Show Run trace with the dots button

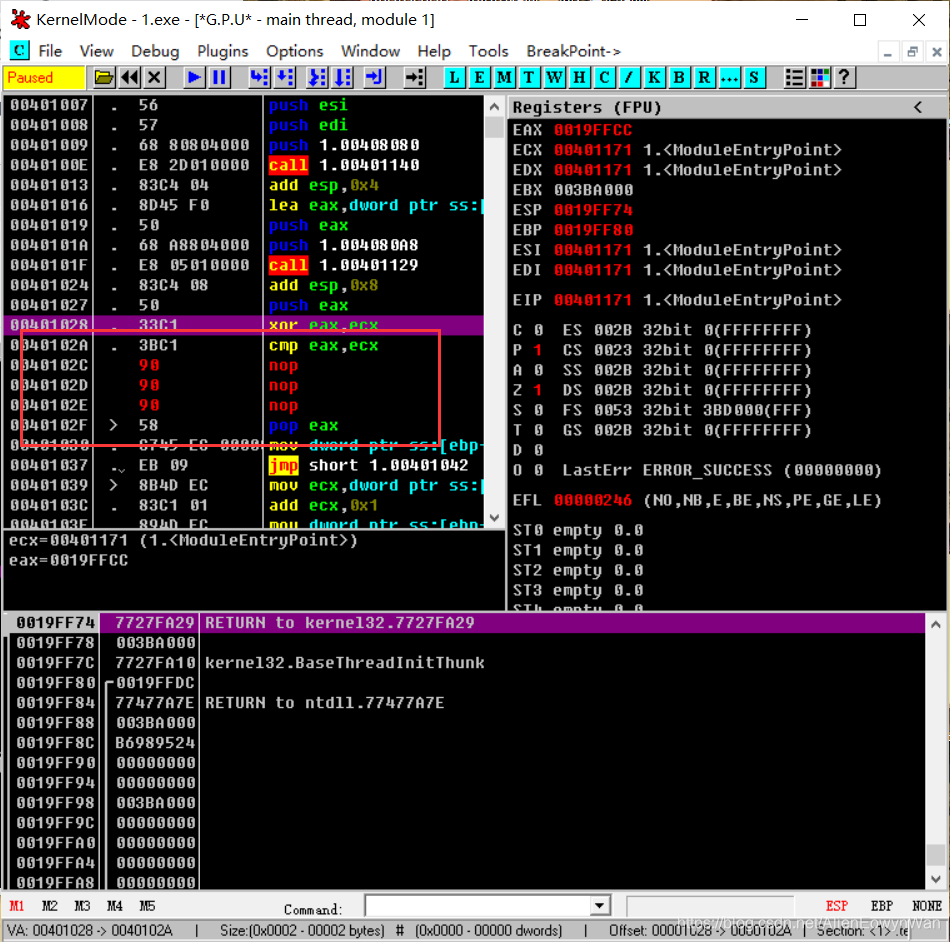tap(729, 78)
